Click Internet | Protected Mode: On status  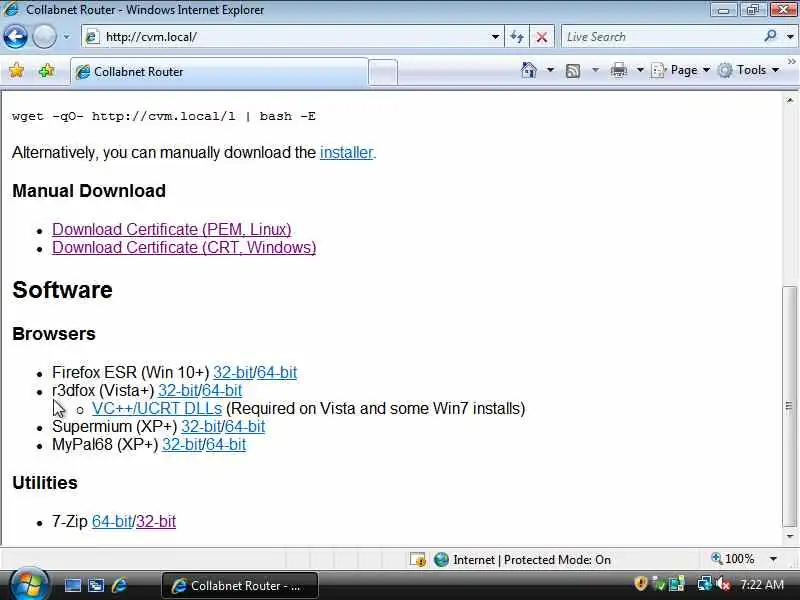click(522, 560)
